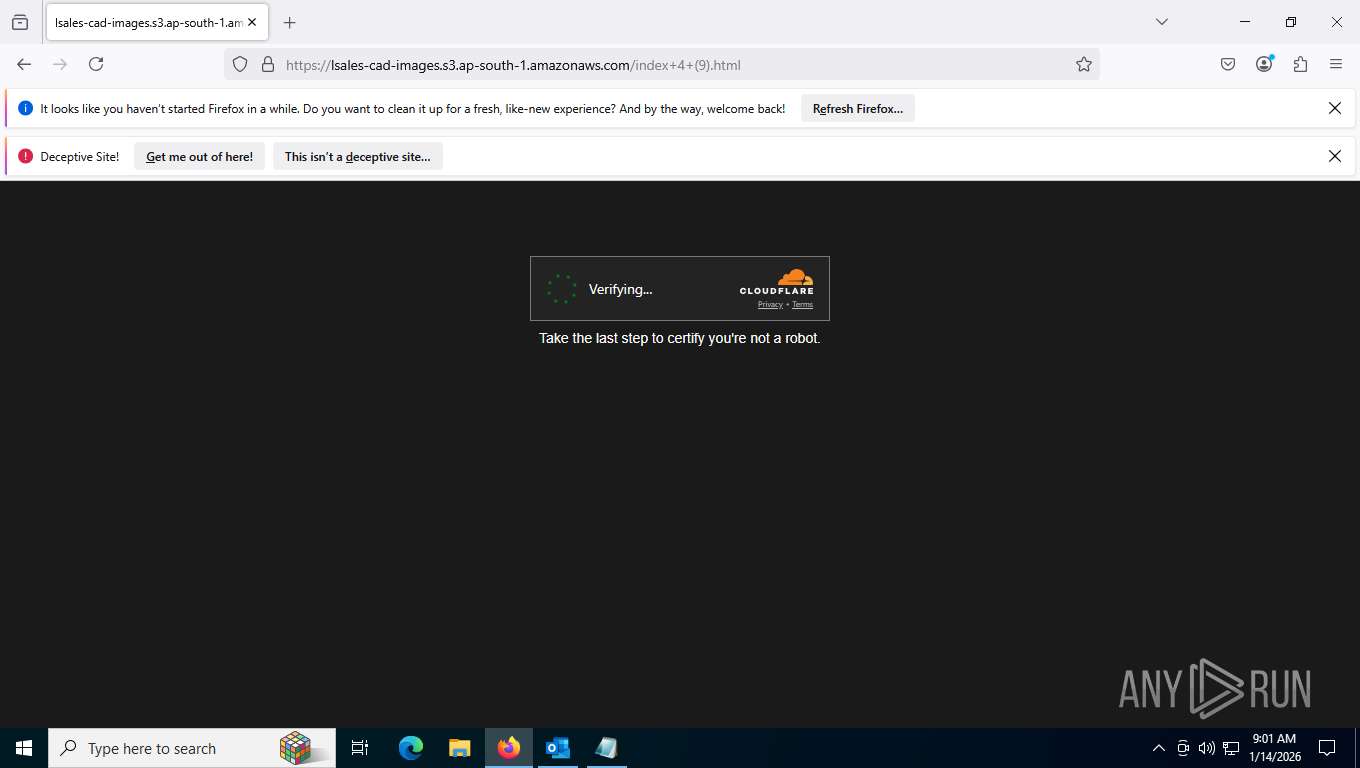Open the clock and calendar flyout
1360x768 pixels.
tap(1275, 748)
